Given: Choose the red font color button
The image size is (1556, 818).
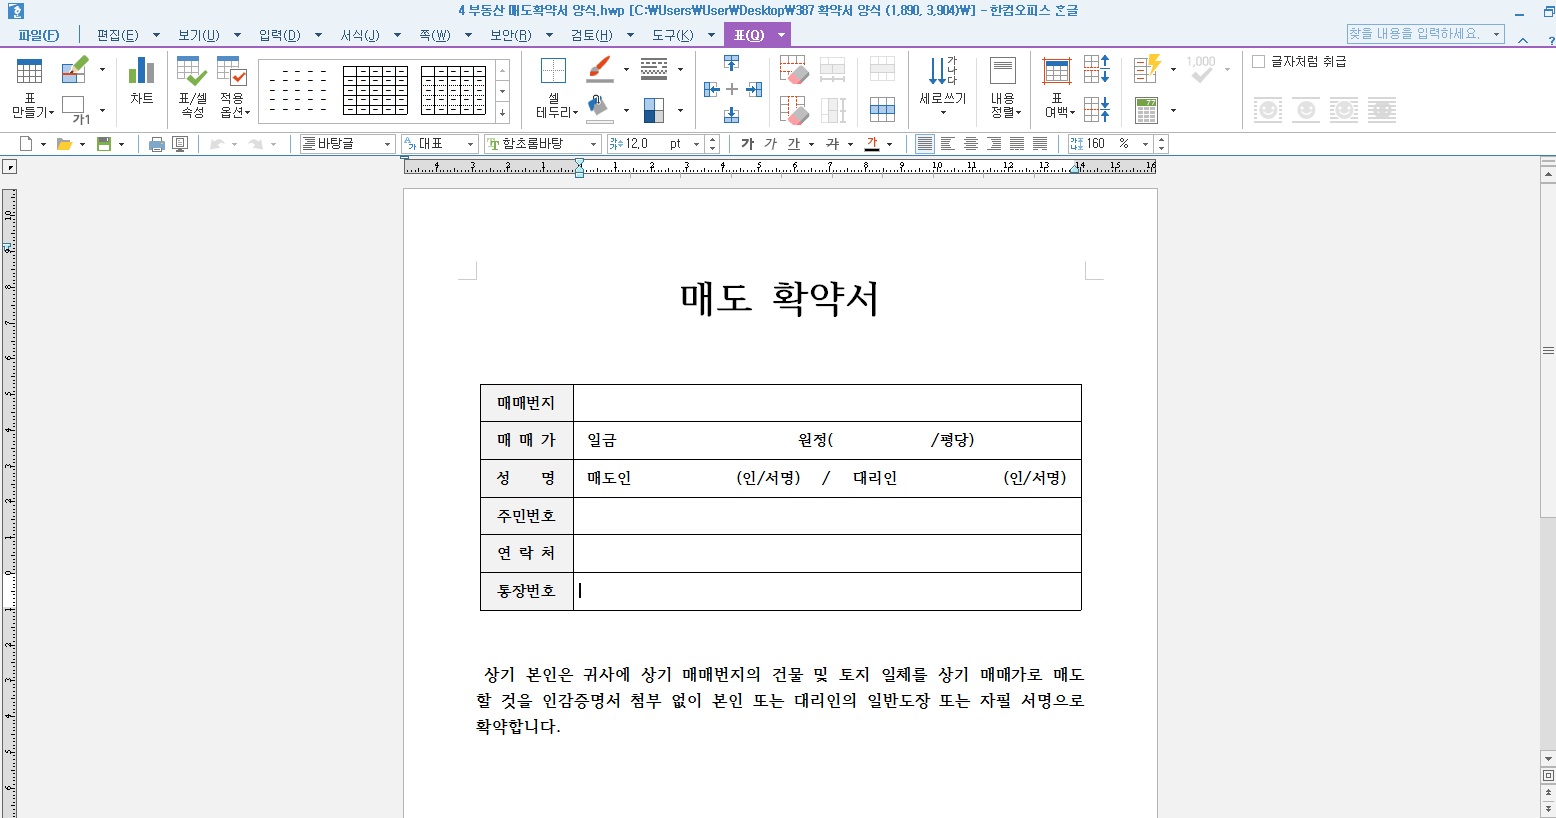Looking at the screenshot, I should 872,144.
